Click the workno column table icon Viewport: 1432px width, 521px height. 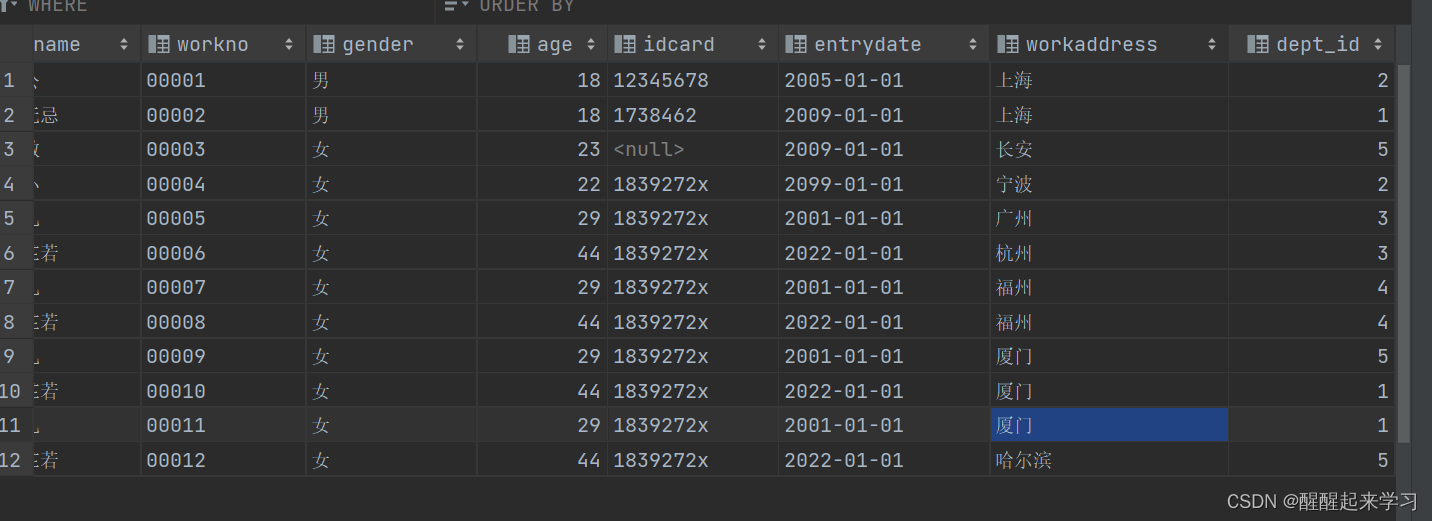click(x=159, y=44)
